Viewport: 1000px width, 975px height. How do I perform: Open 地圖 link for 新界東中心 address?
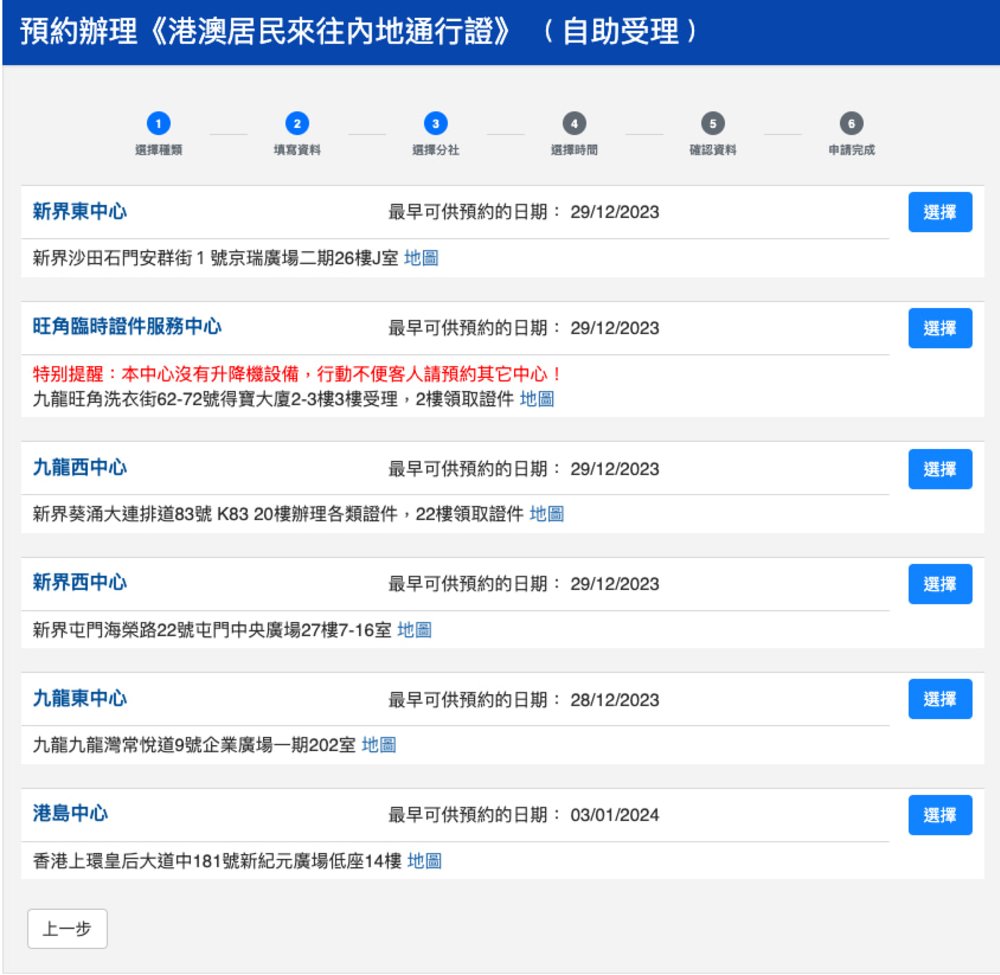pos(421,258)
